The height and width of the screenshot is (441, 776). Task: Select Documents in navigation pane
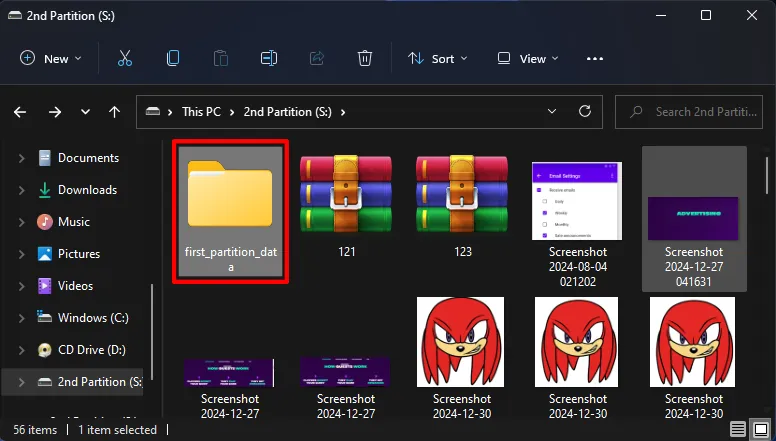[89, 158]
